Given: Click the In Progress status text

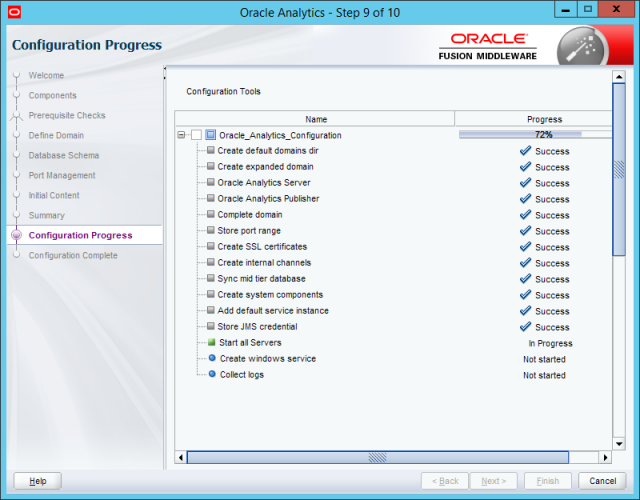Looking at the screenshot, I should pos(550,343).
